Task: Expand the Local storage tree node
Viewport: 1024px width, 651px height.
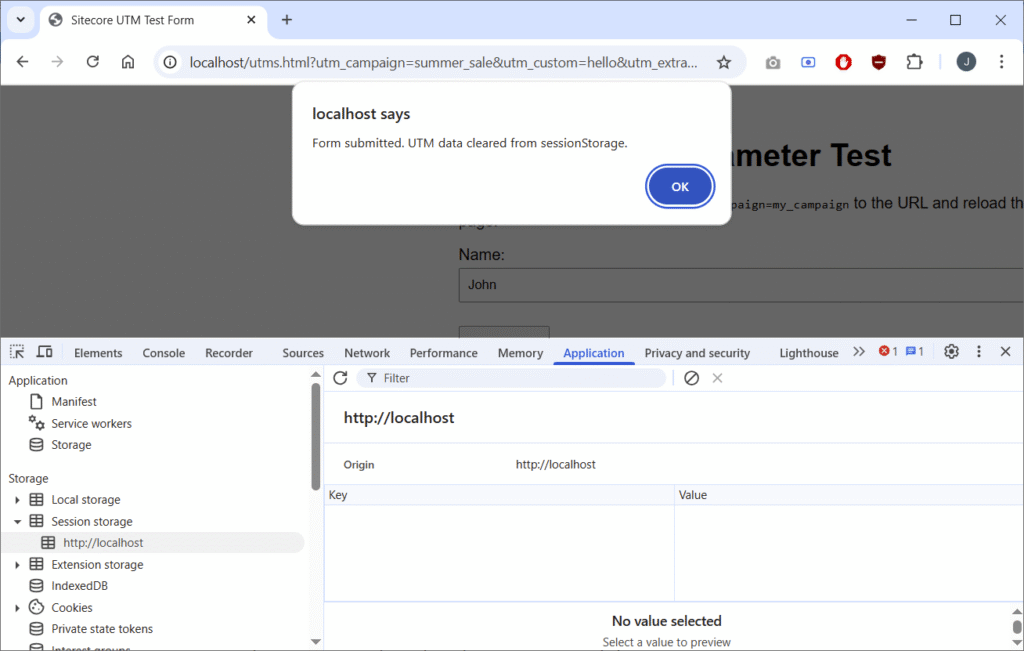Action: [18, 500]
